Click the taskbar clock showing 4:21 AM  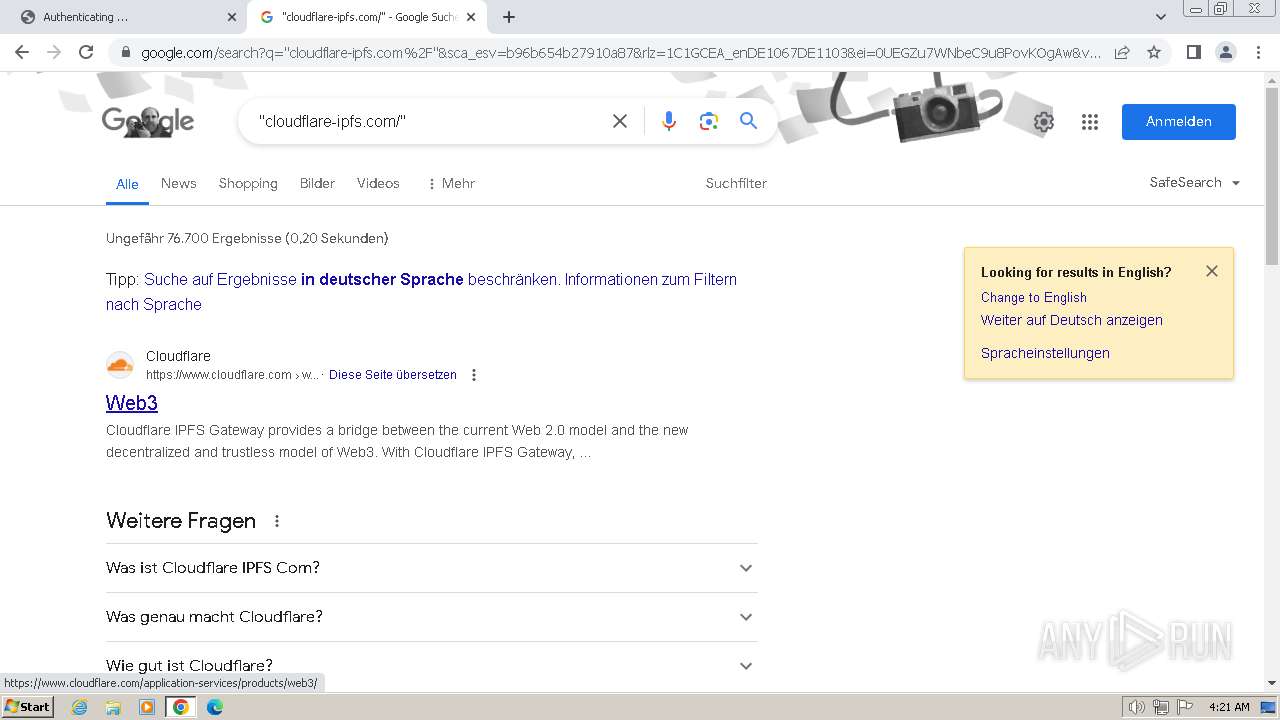pyautogui.click(x=1229, y=707)
